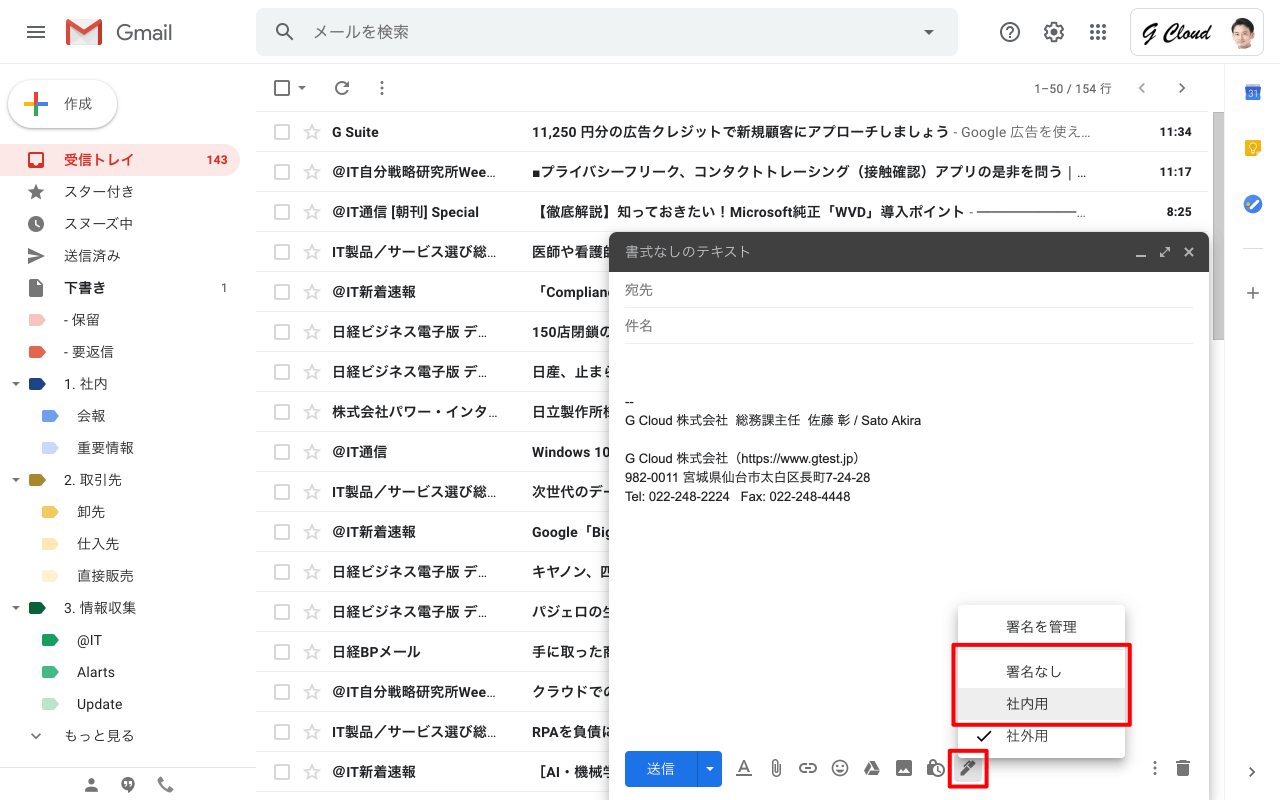
Task: Switch the compose window to full screen
Action: pos(1165,252)
